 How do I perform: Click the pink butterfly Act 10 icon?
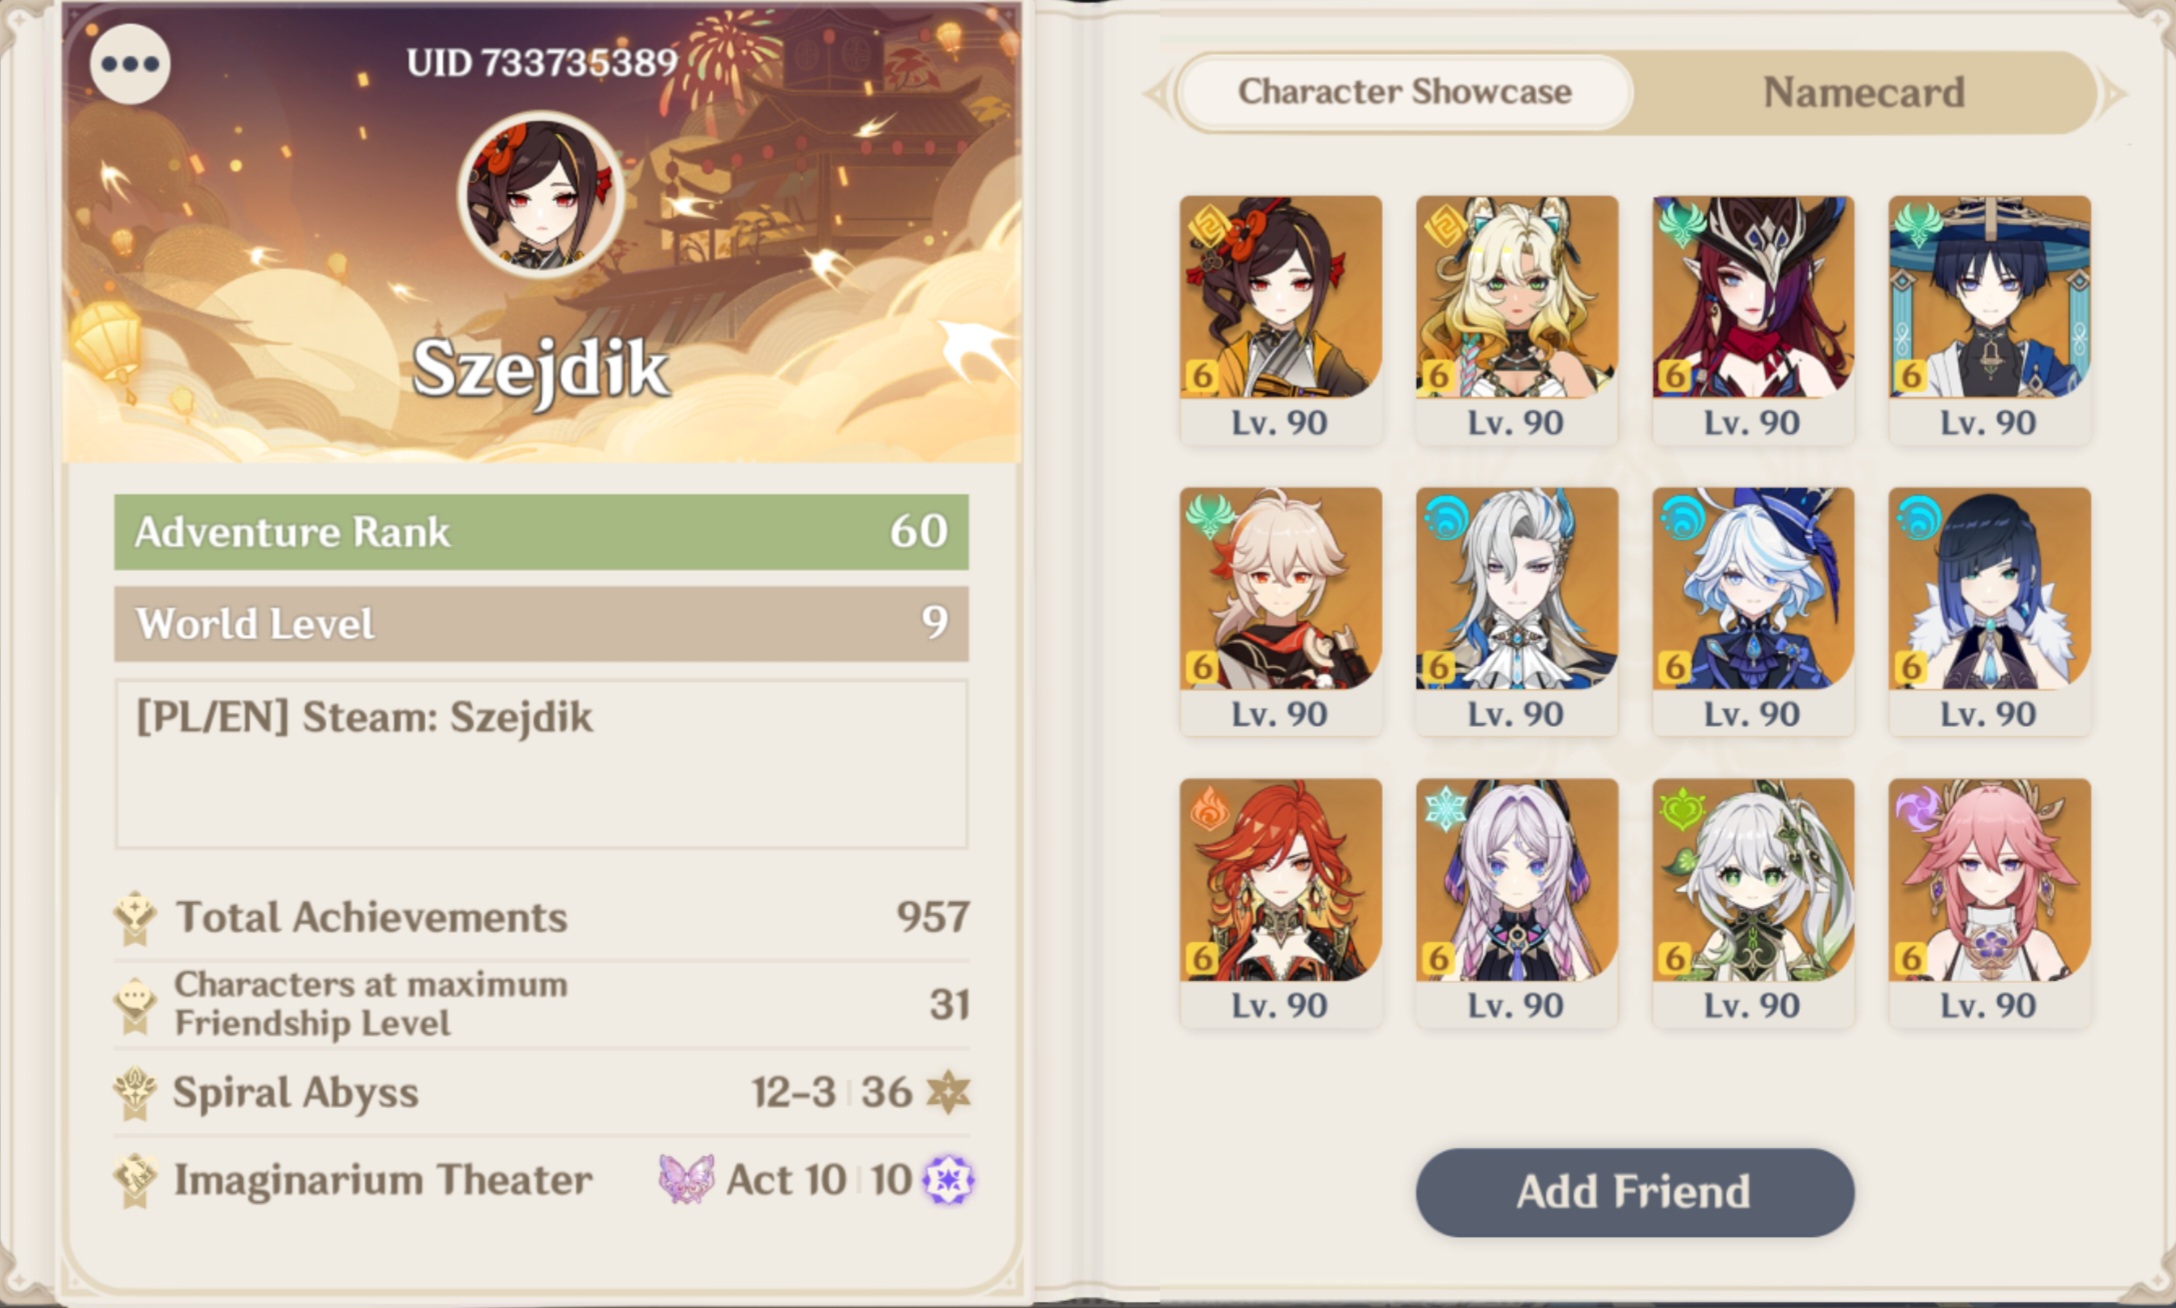coord(686,1179)
